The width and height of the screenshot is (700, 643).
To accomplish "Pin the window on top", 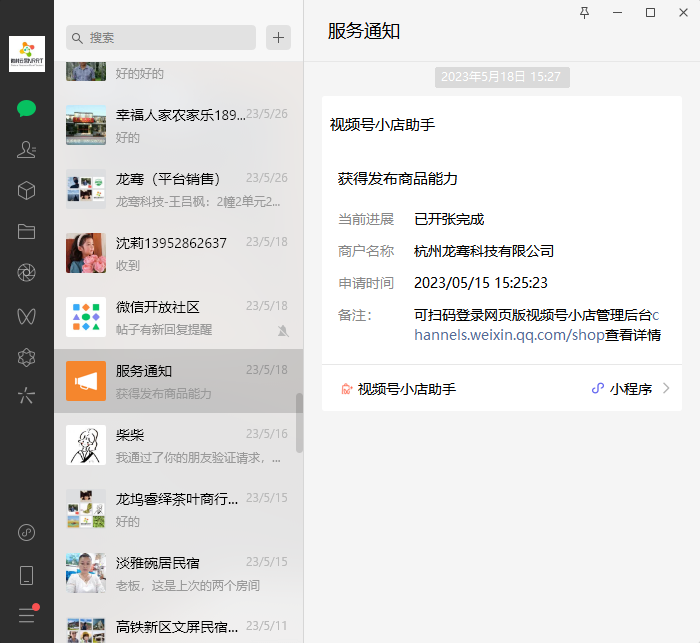I will point(584,13).
